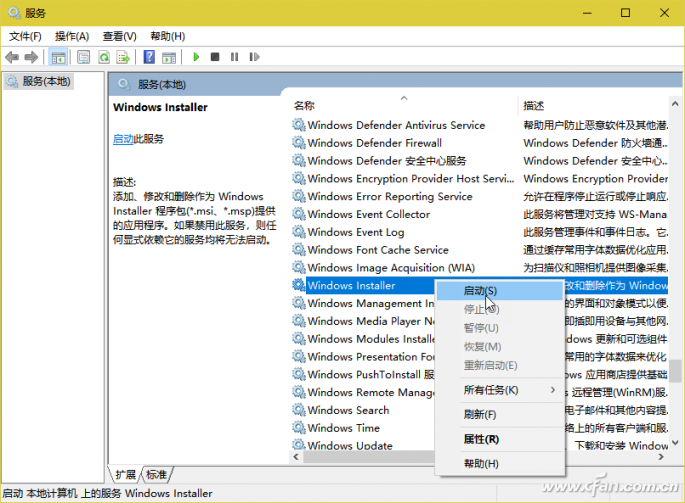This screenshot has height=503, width=685.
Task: Click gear icon beside Windows Image Acquisition
Action: coord(299,267)
